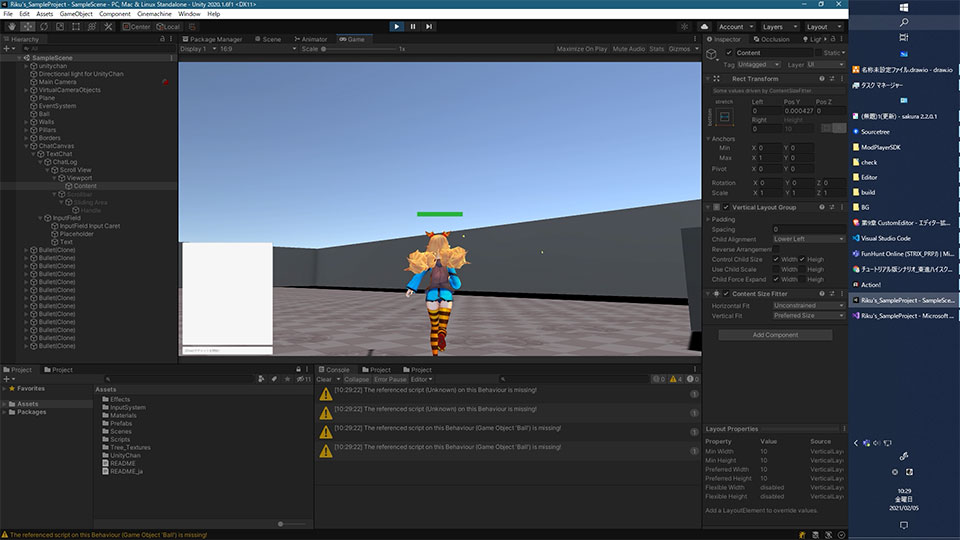Click the GameObject cube icon in Inspector

[x=711, y=54]
